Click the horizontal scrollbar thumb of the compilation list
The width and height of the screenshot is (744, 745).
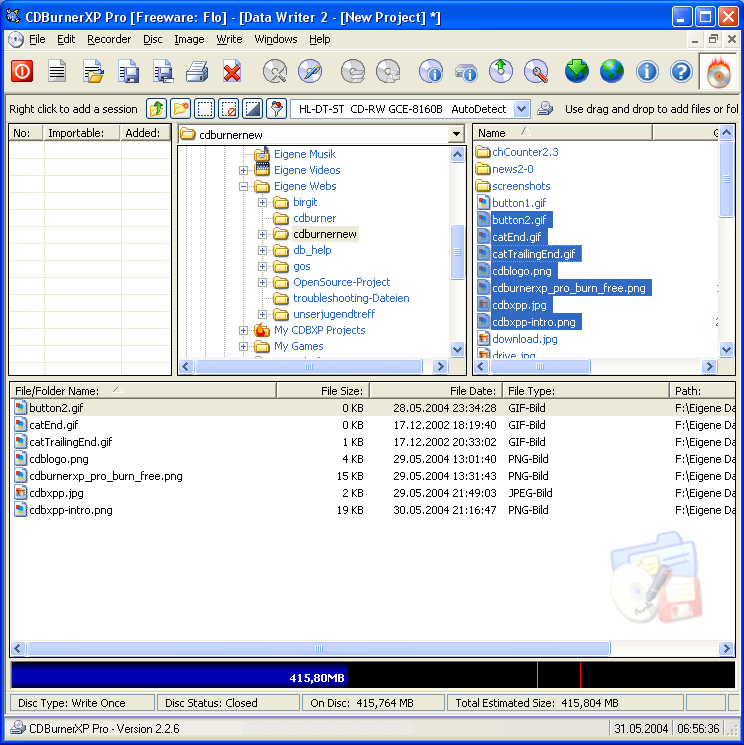coord(318,648)
